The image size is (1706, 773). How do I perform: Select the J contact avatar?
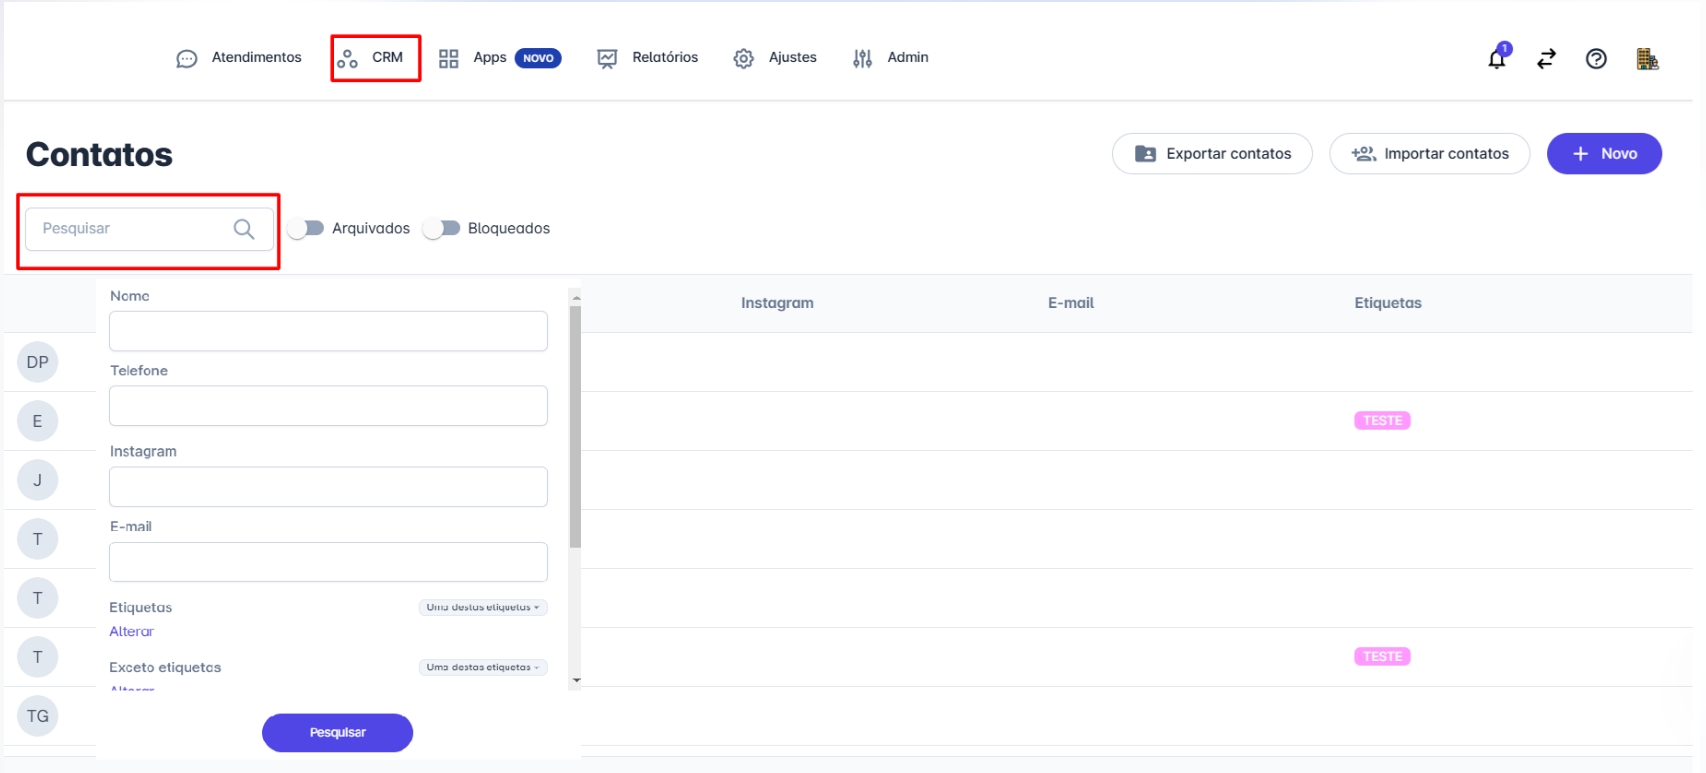point(38,480)
